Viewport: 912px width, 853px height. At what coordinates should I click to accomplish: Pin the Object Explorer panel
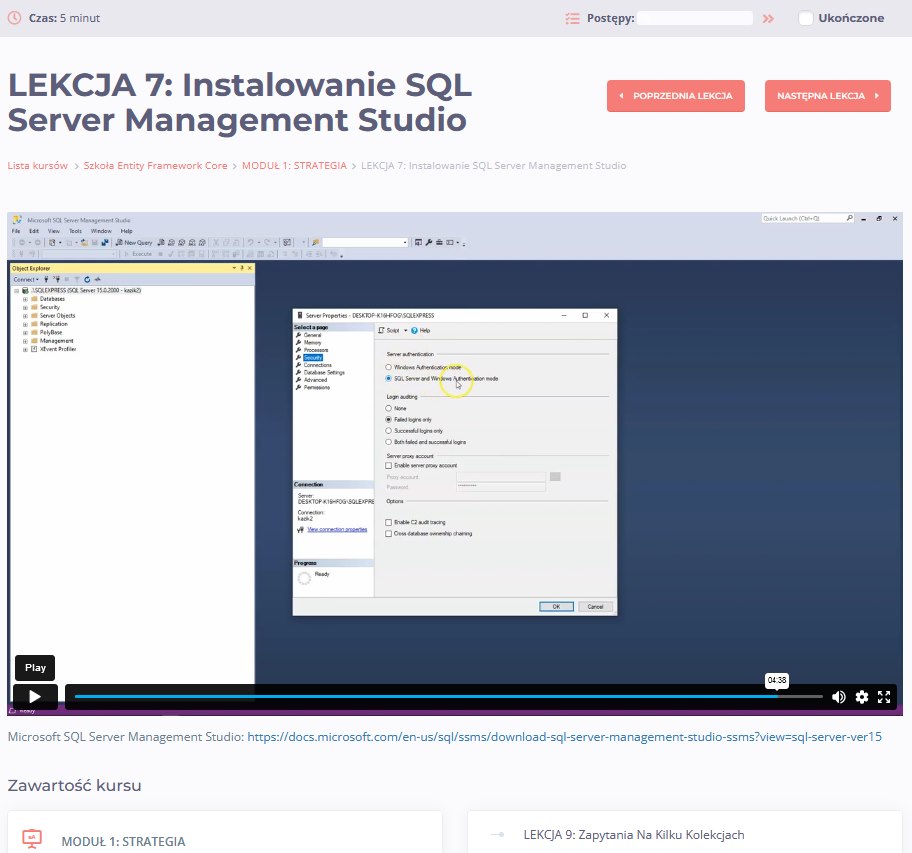242,268
